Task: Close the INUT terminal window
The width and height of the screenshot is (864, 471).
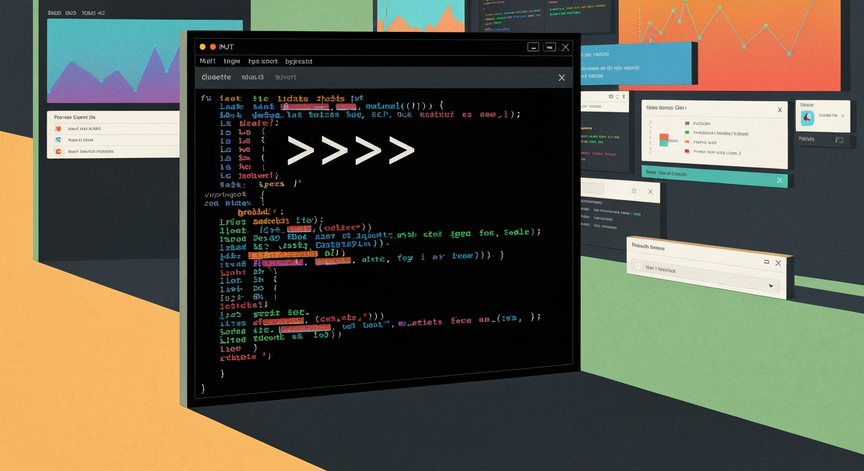Action: point(565,47)
